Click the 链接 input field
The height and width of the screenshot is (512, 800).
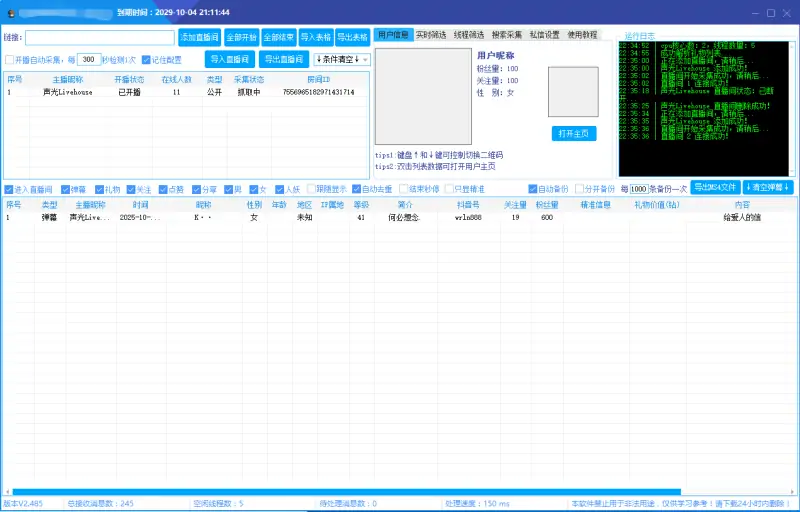tap(99, 37)
